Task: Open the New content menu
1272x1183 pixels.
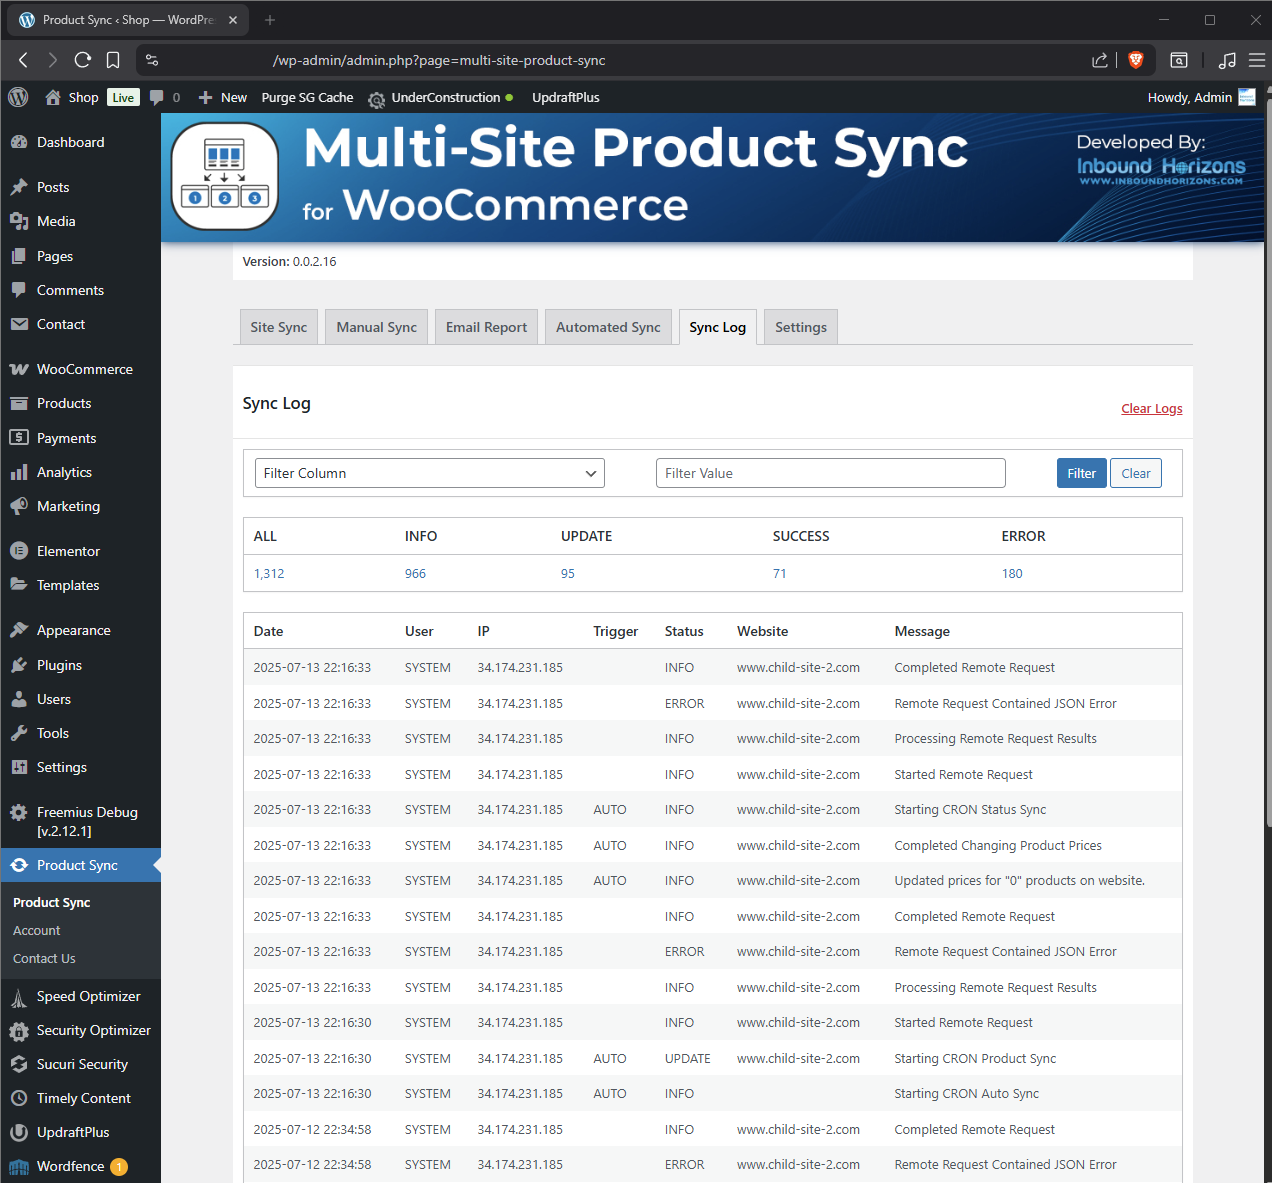Action: click(x=223, y=97)
